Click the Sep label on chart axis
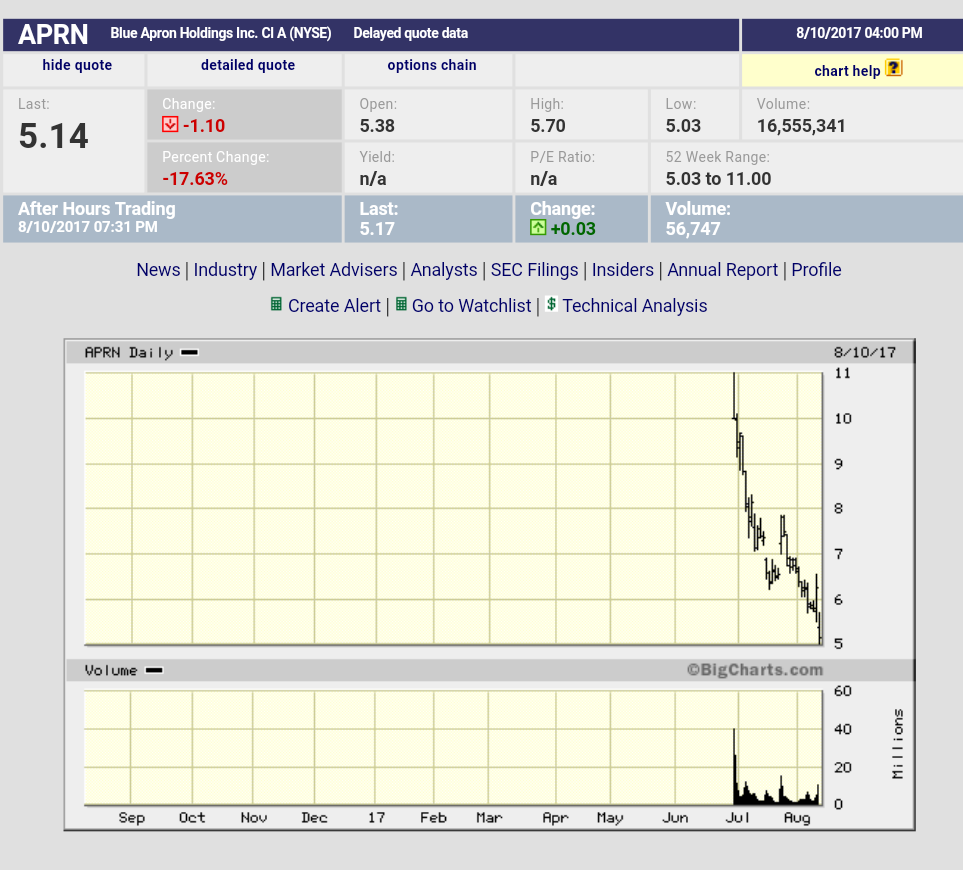This screenshot has height=870, width=963. [x=131, y=818]
